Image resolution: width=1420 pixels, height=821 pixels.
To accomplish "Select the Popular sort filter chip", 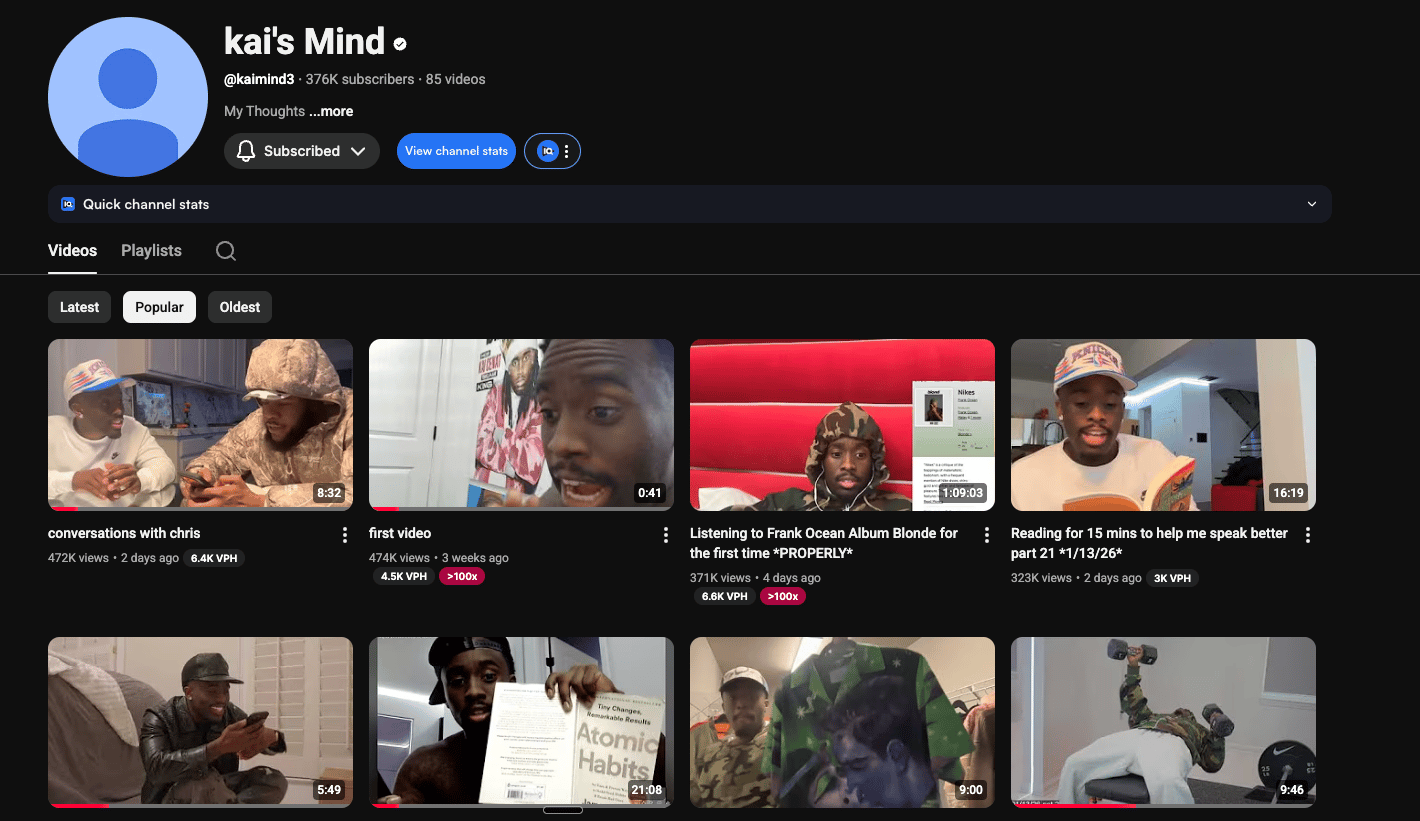I will (159, 307).
